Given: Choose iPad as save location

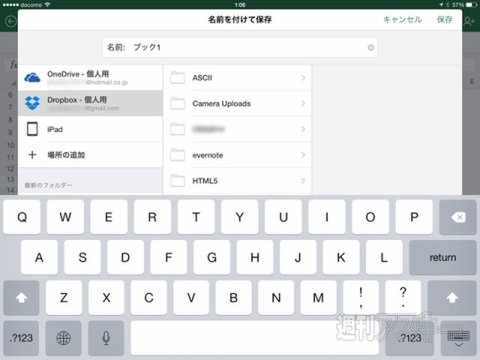Looking at the screenshot, I should point(90,129).
